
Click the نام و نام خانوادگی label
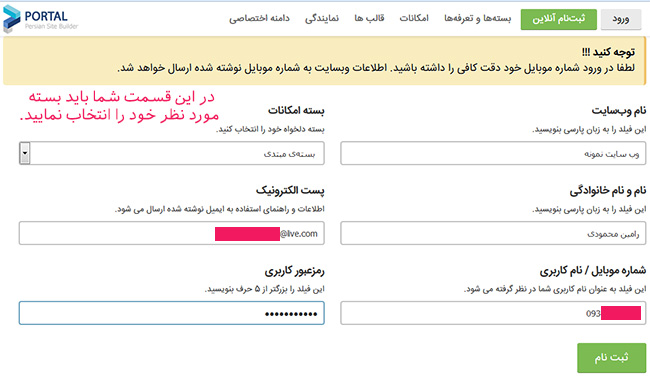click(608, 190)
